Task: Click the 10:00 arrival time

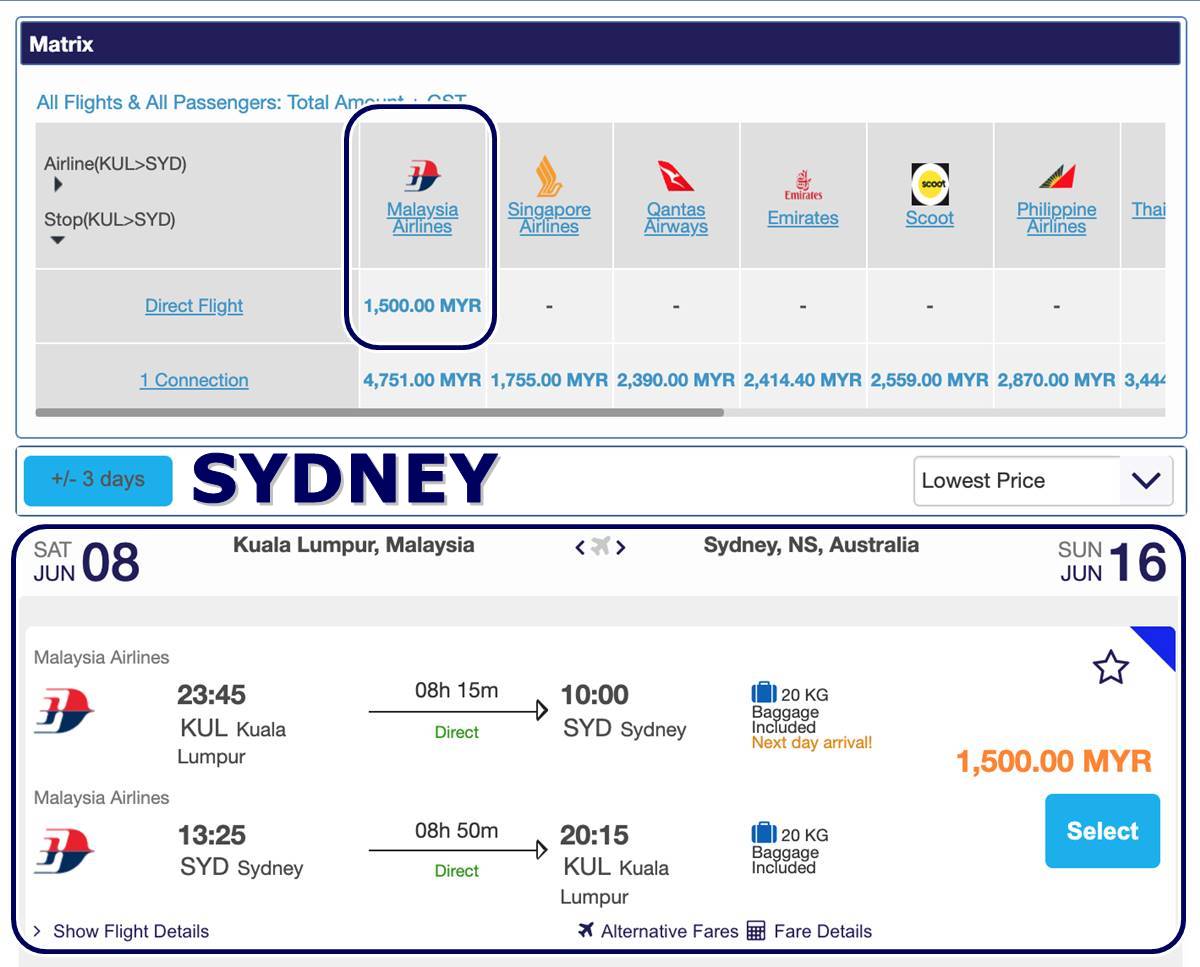Action: pos(595,695)
